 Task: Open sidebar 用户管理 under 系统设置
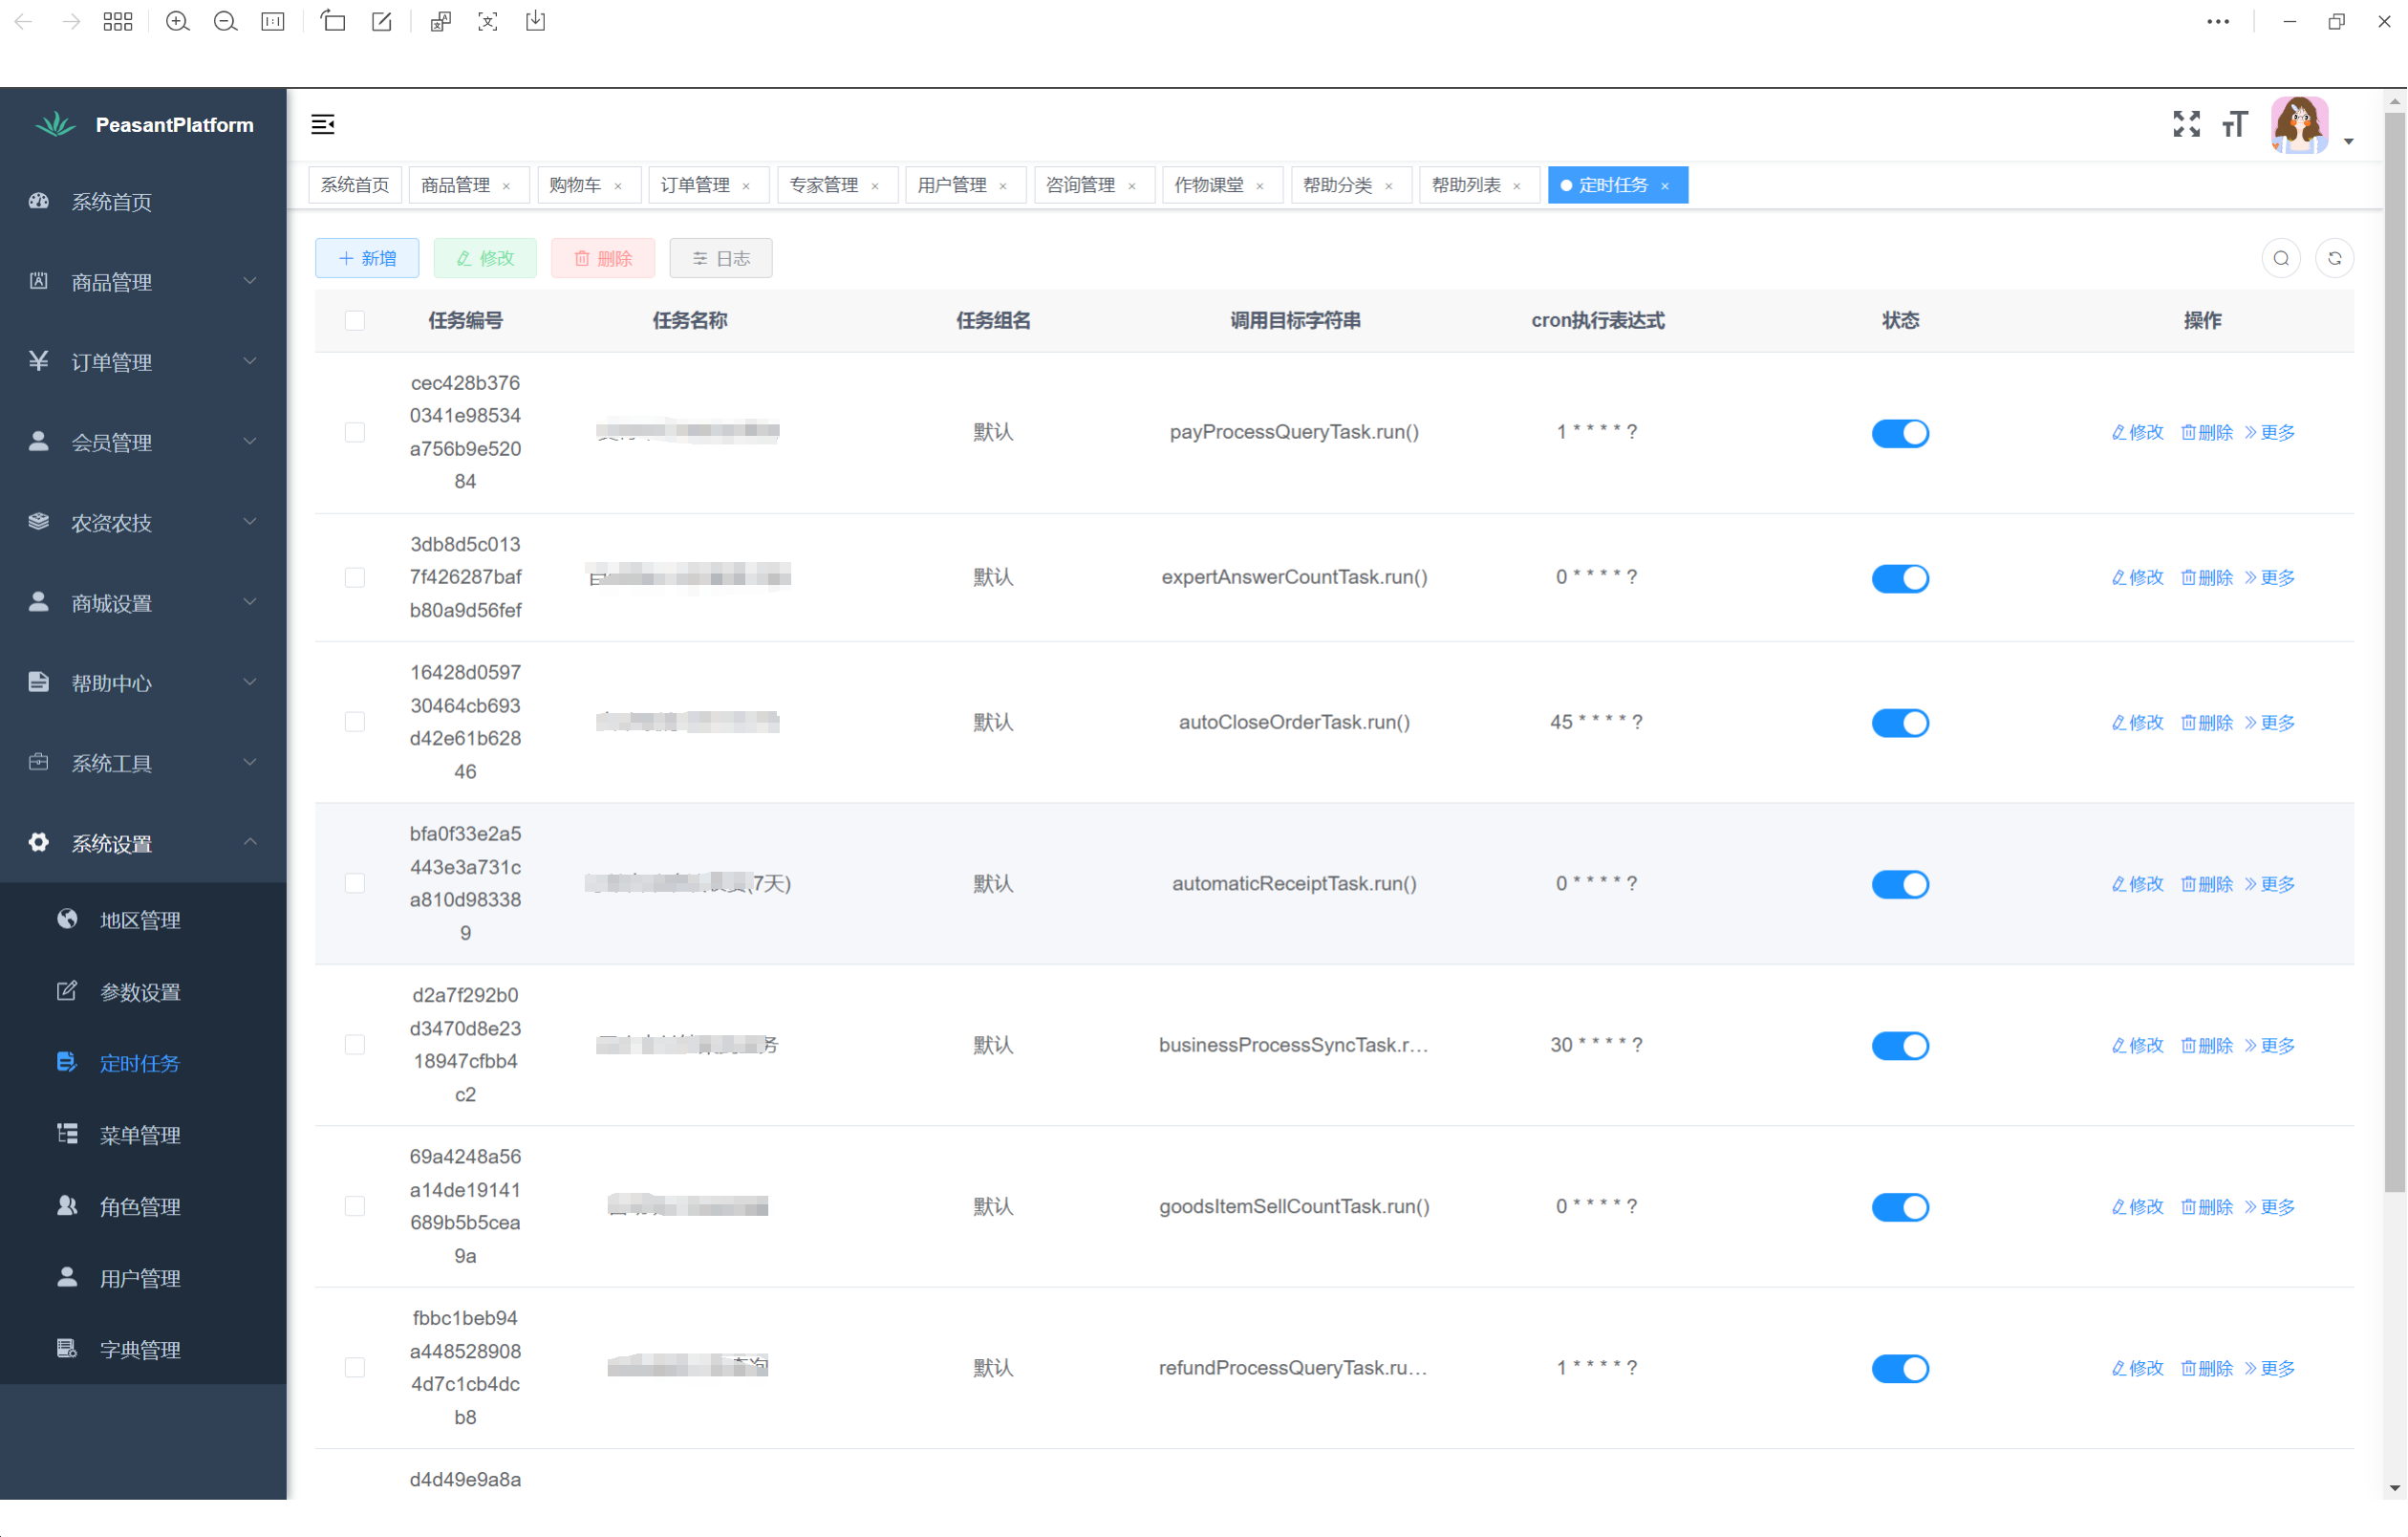143,1277
